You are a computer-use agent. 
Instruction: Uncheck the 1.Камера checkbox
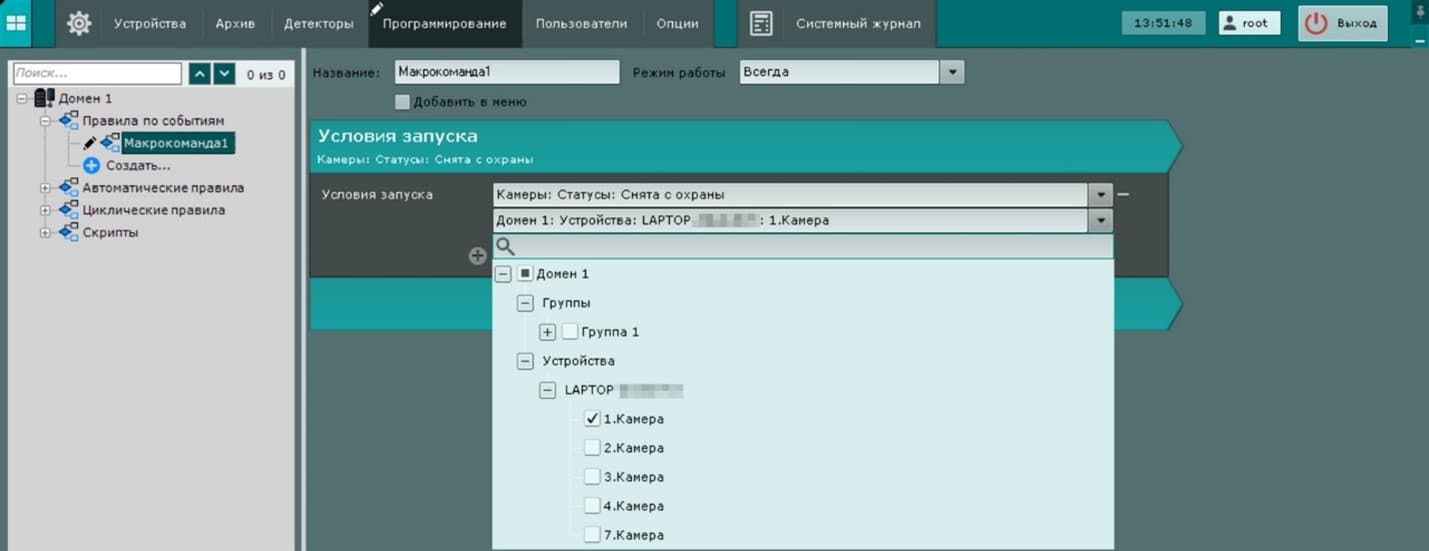[592, 418]
